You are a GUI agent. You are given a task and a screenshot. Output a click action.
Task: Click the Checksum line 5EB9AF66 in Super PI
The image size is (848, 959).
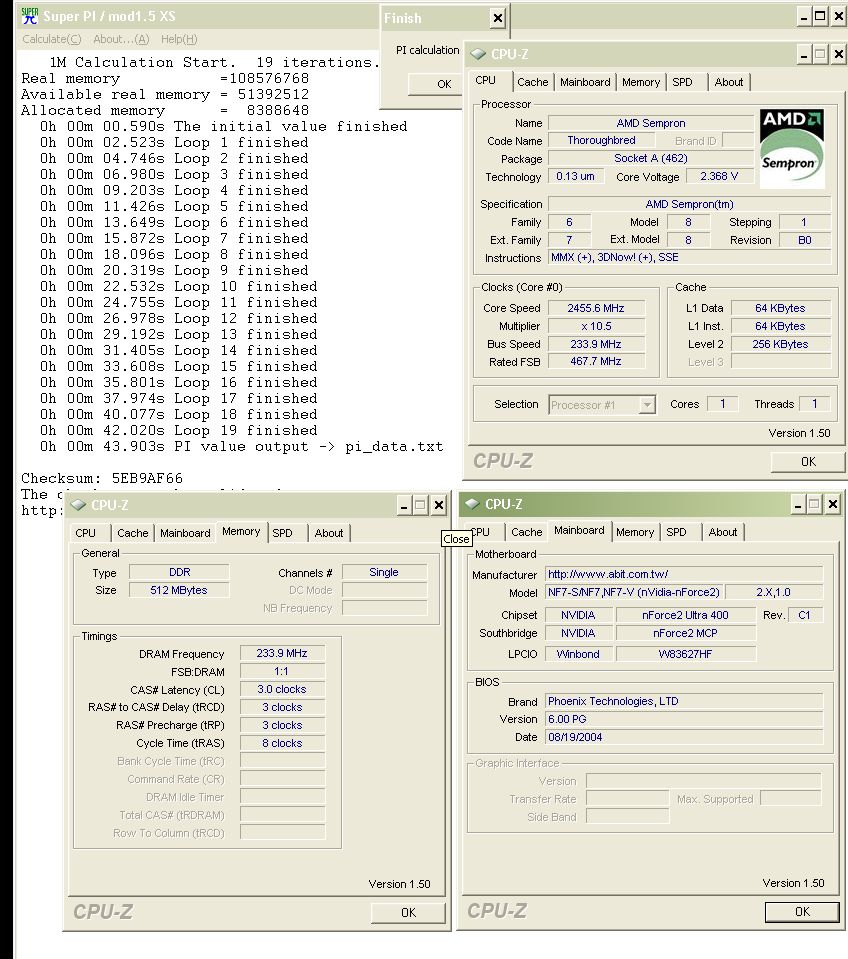click(x=101, y=478)
